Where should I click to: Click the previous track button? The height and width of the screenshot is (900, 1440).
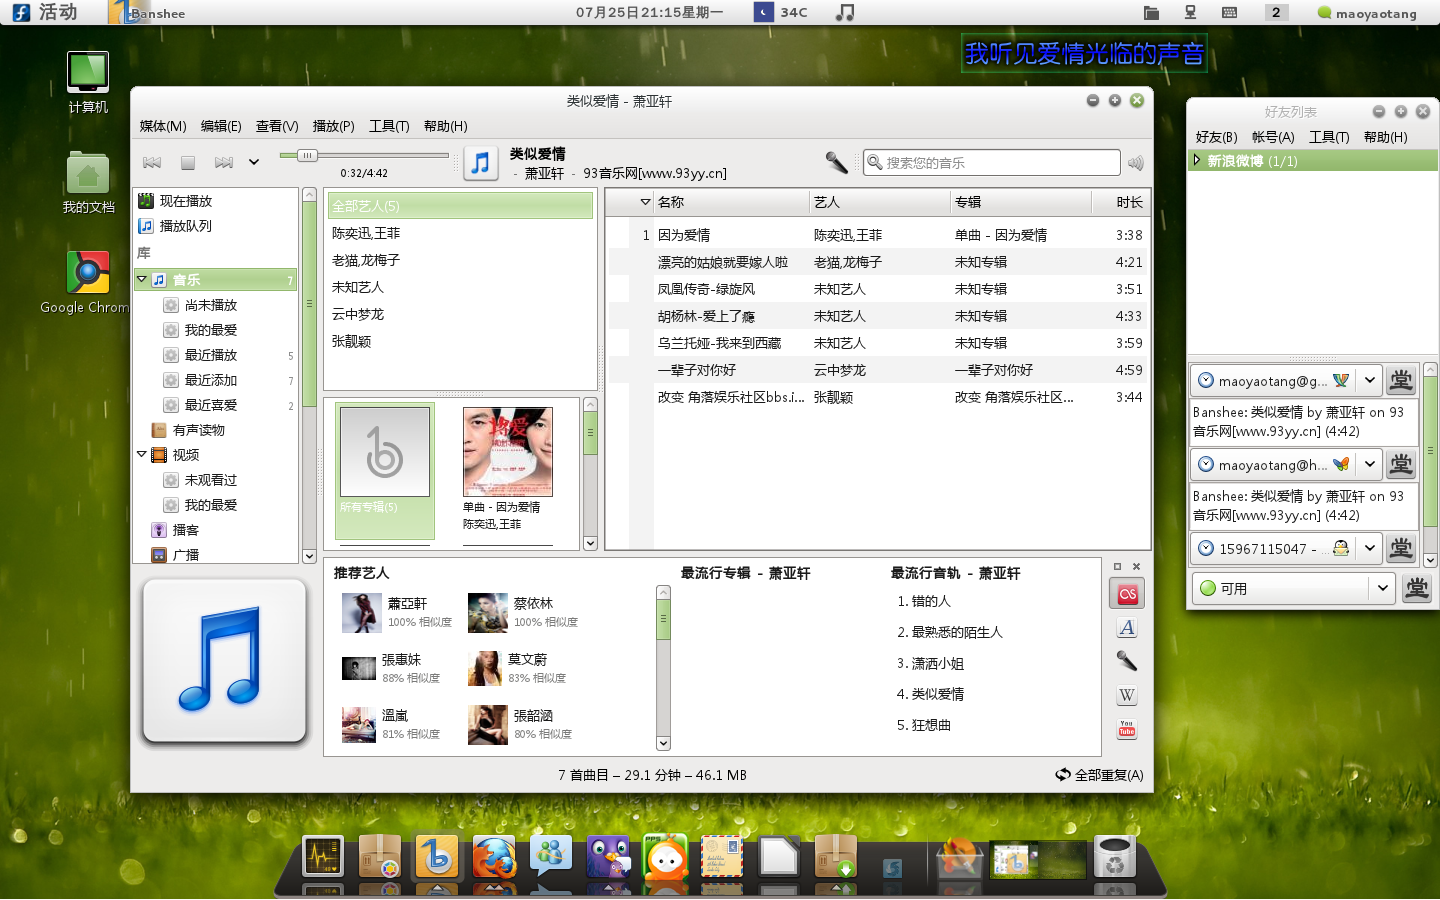152,162
